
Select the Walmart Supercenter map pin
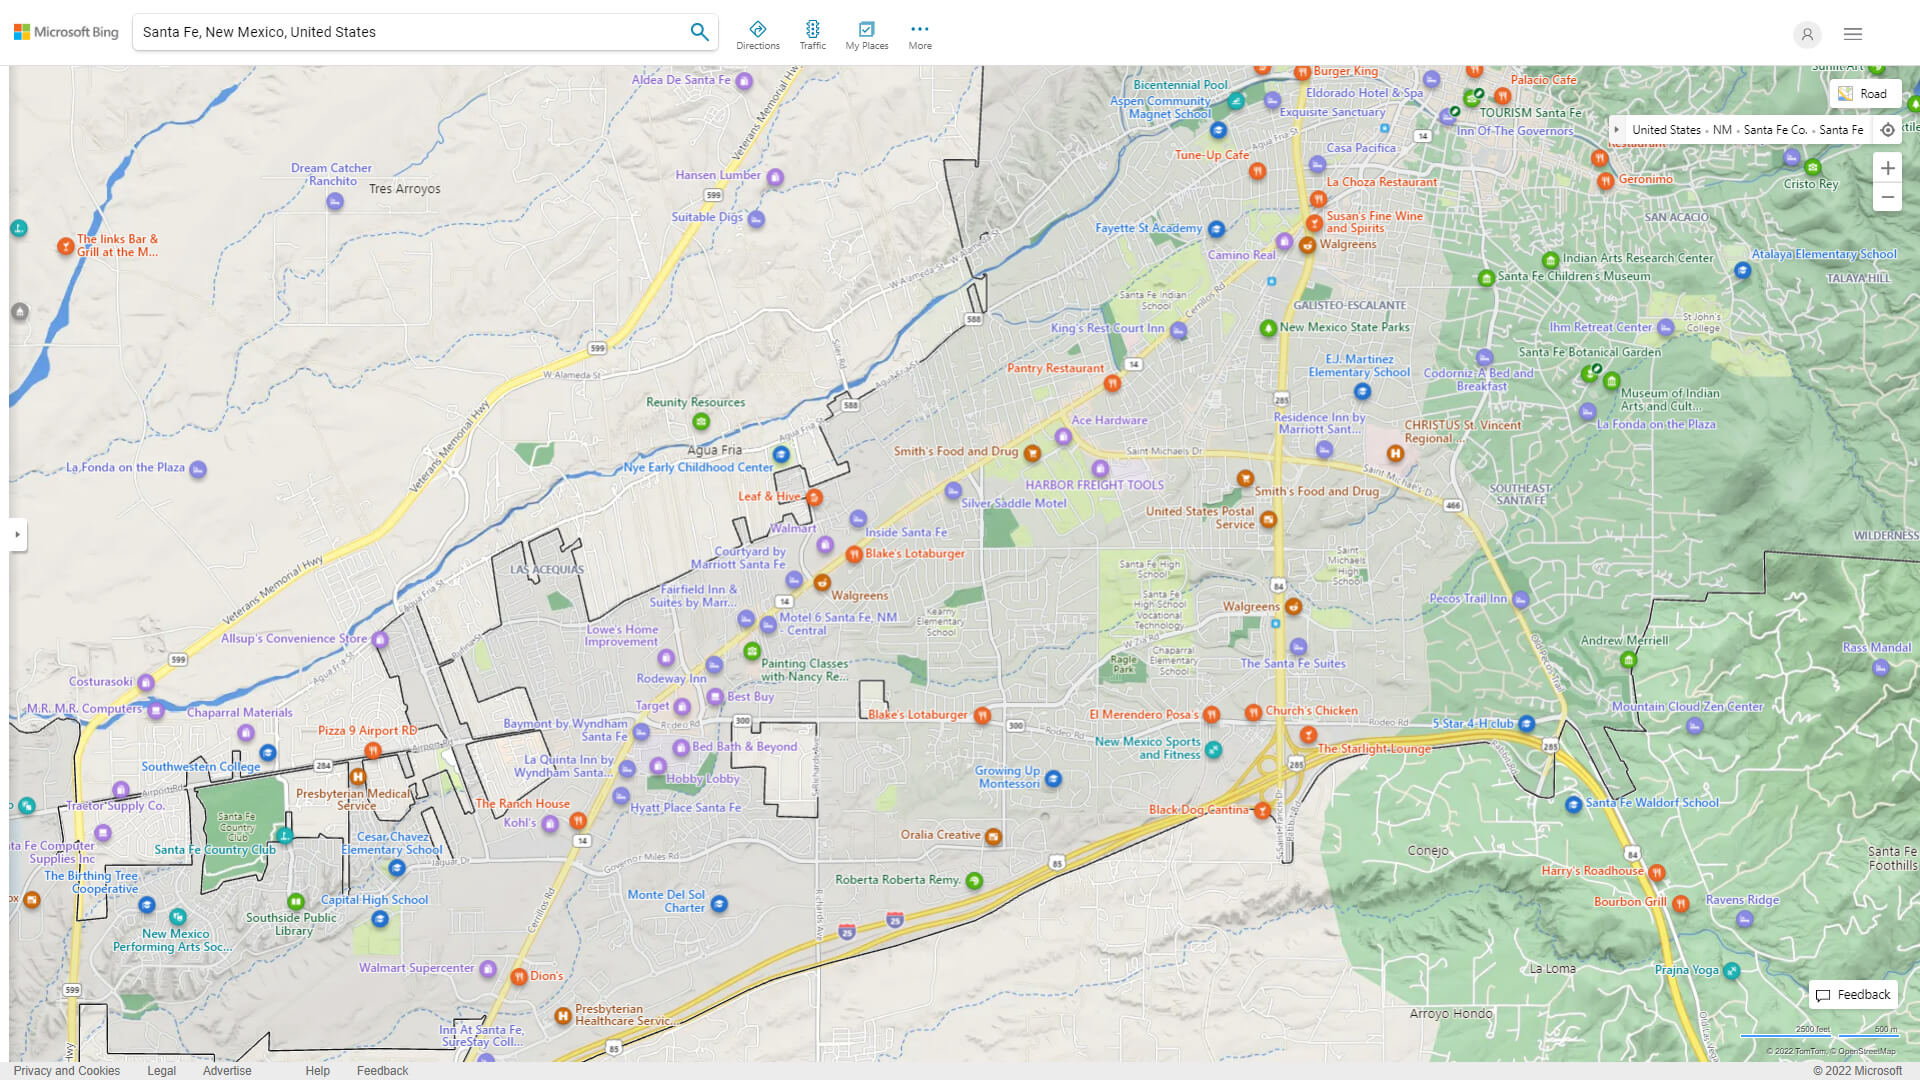coord(488,969)
